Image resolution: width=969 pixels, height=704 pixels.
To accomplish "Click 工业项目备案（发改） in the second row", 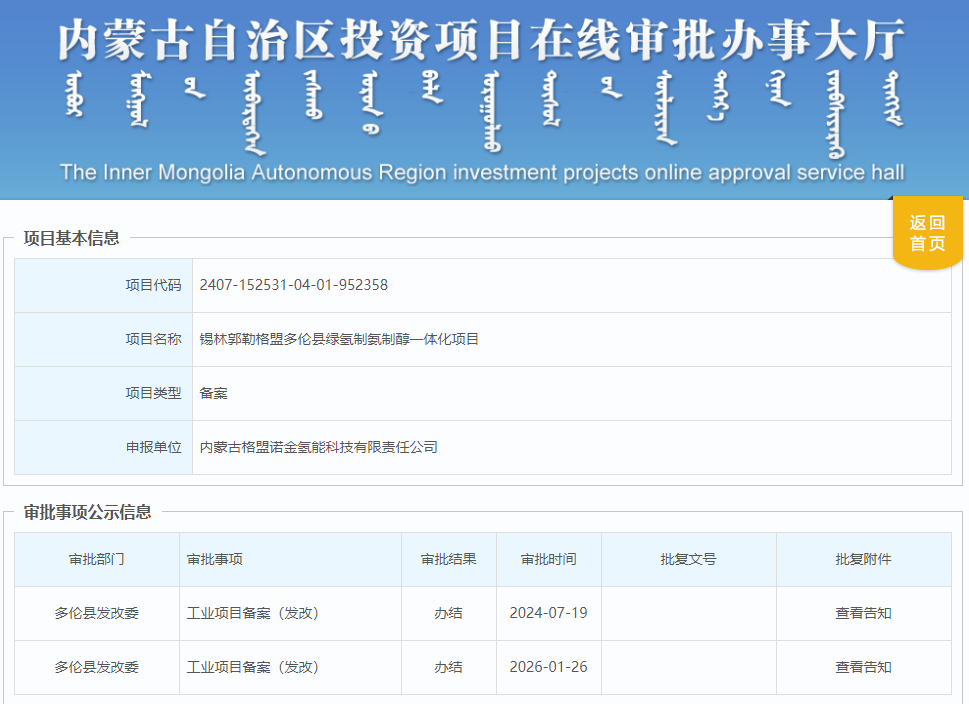I will 252,667.
